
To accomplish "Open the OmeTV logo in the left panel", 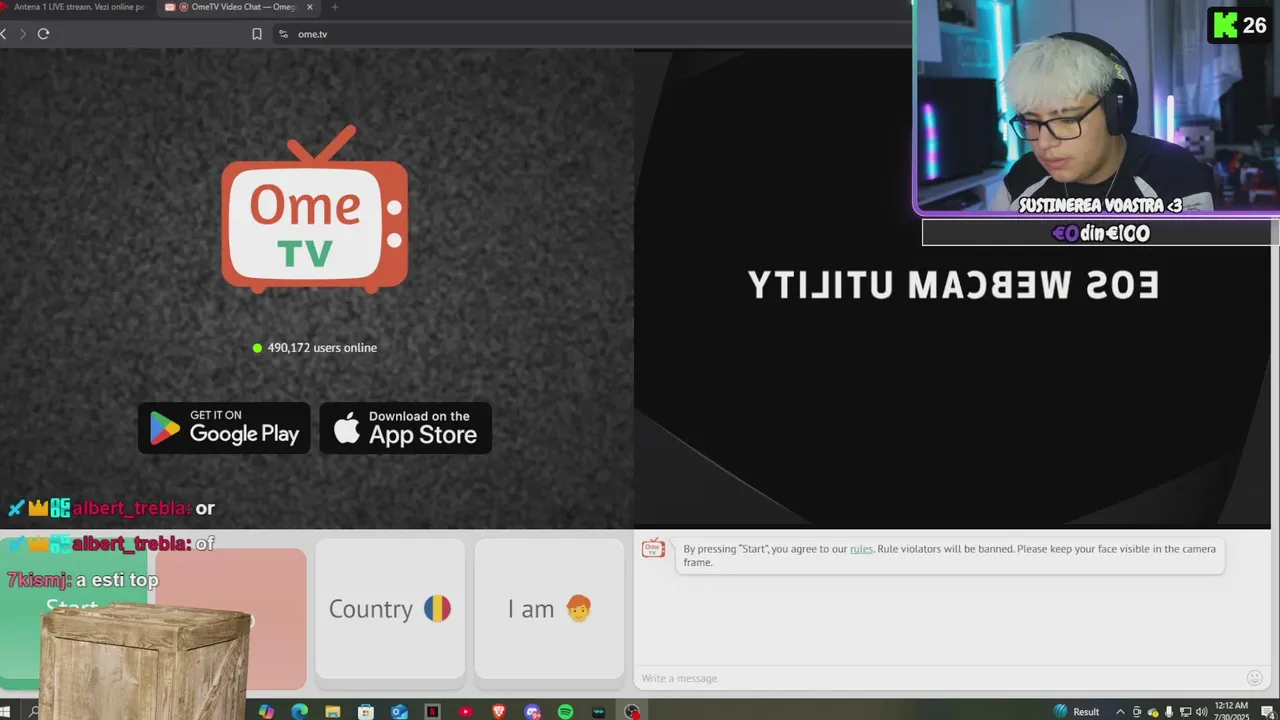I will [x=315, y=210].
